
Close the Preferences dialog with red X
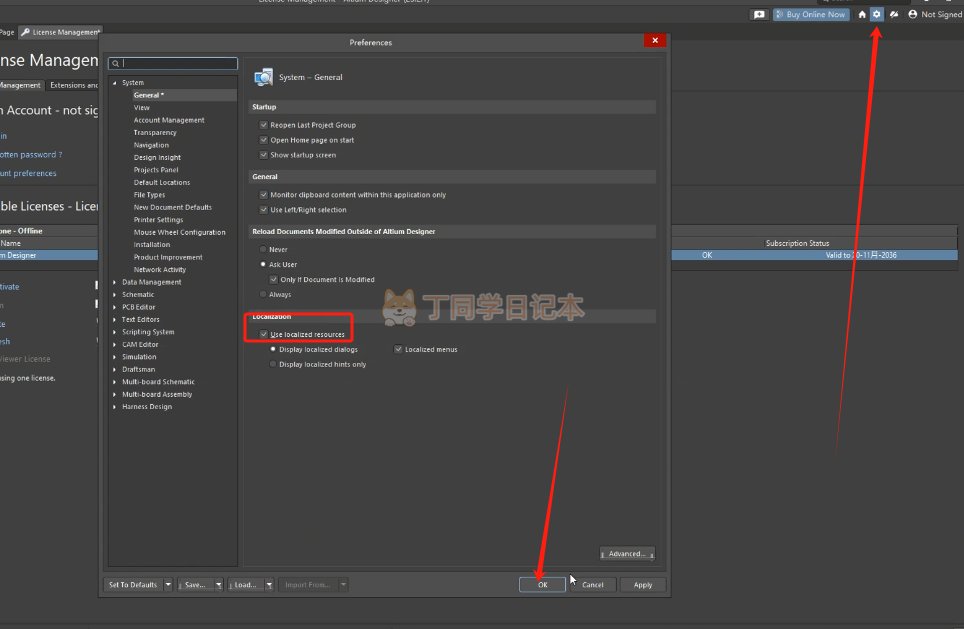(655, 41)
